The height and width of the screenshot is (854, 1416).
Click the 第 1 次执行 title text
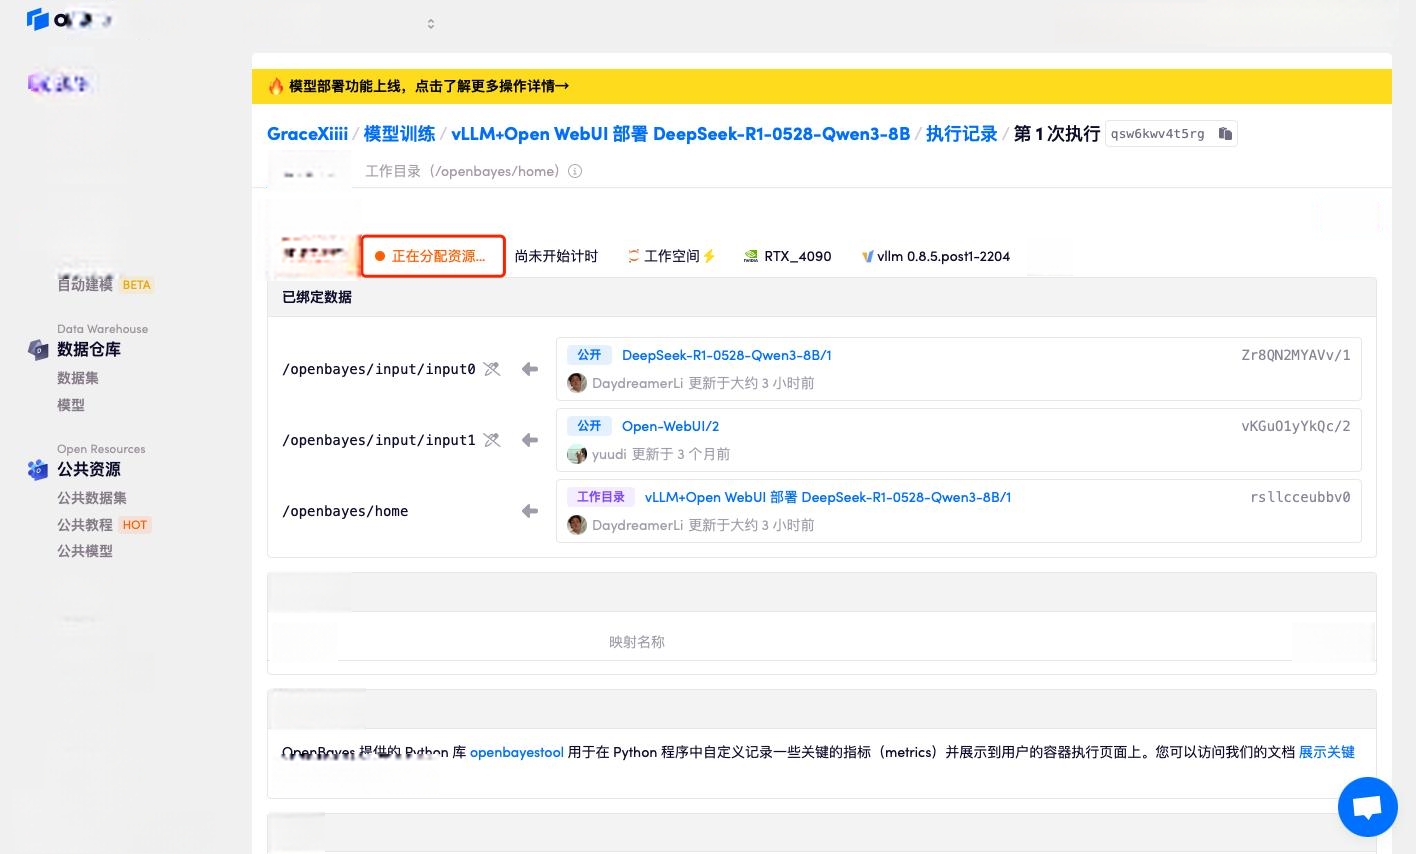[1057, 134]
